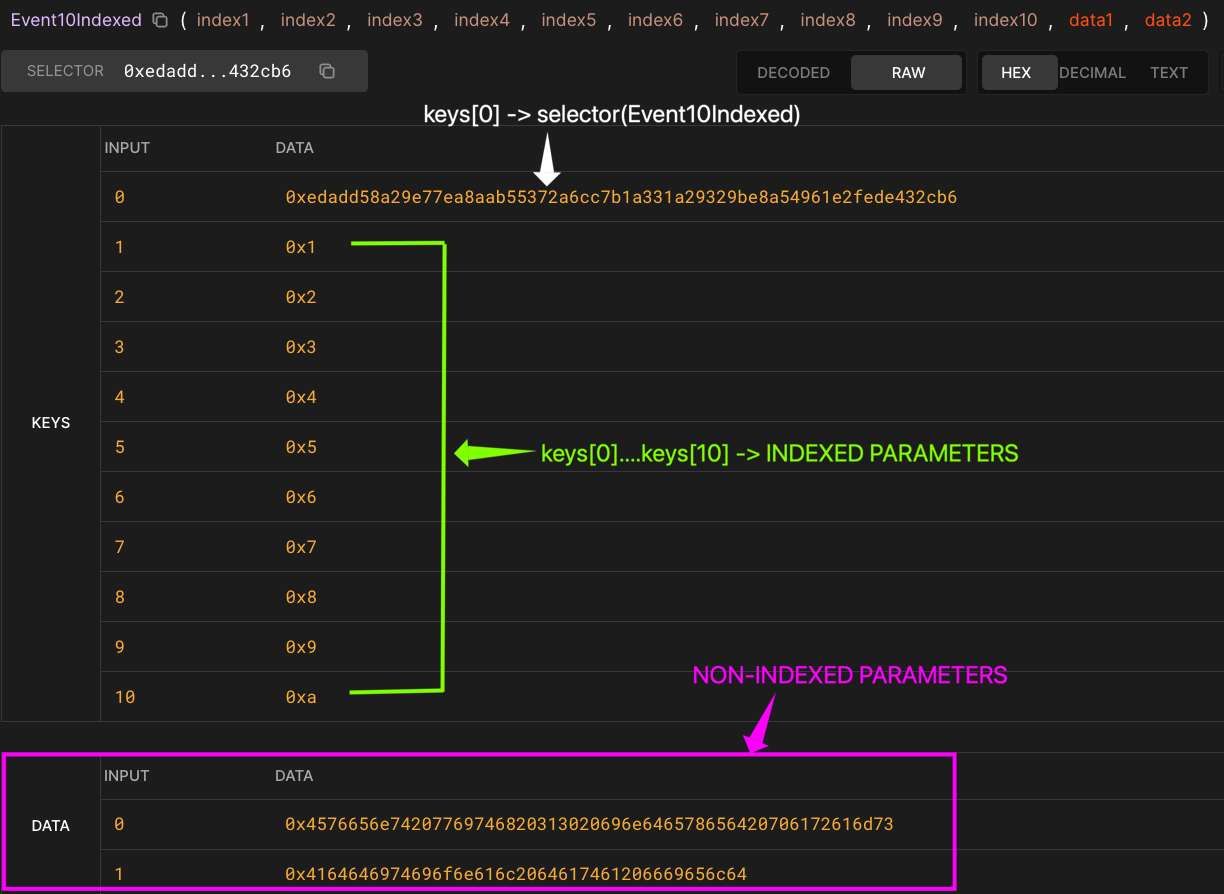Select the index1 parameter label
1224x894 pixels.
pos(223,19)
